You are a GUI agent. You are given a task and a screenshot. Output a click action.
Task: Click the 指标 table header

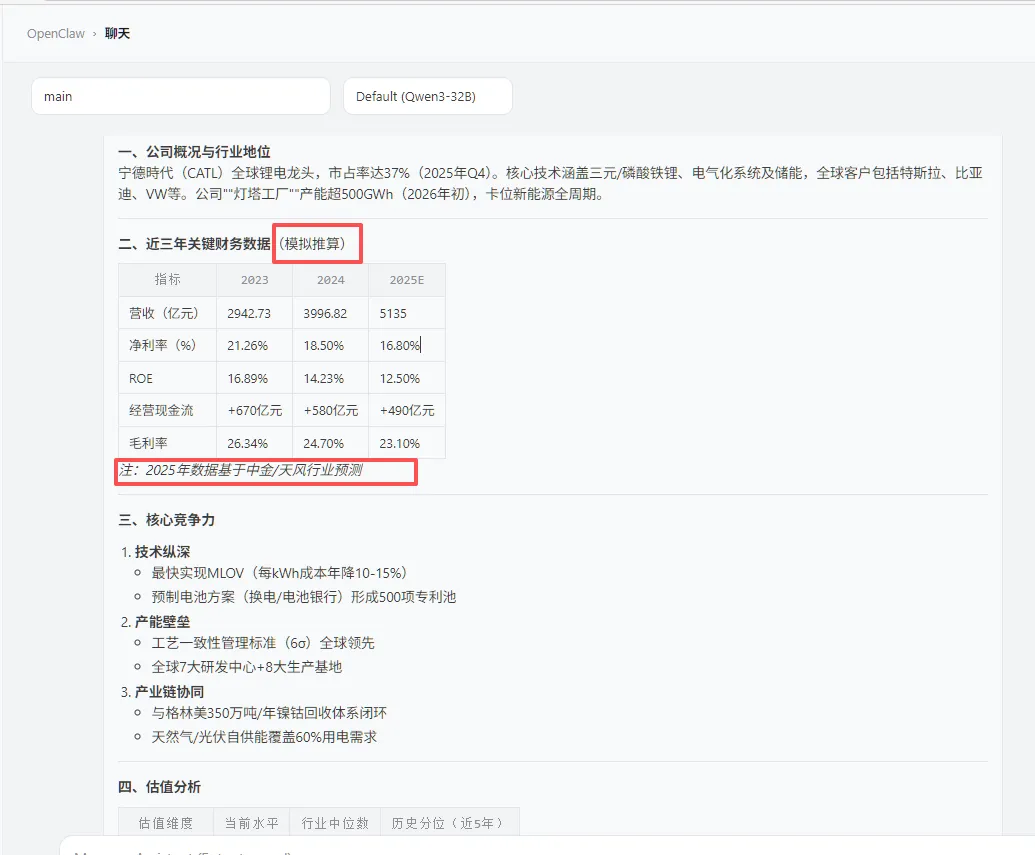(168, 279)
